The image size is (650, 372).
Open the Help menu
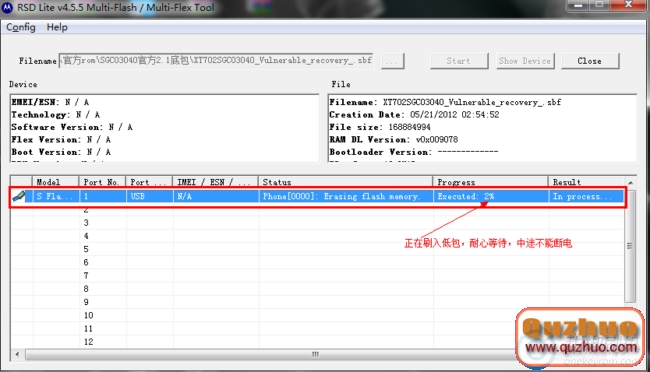pyautogui.click(x=57, y=27)
